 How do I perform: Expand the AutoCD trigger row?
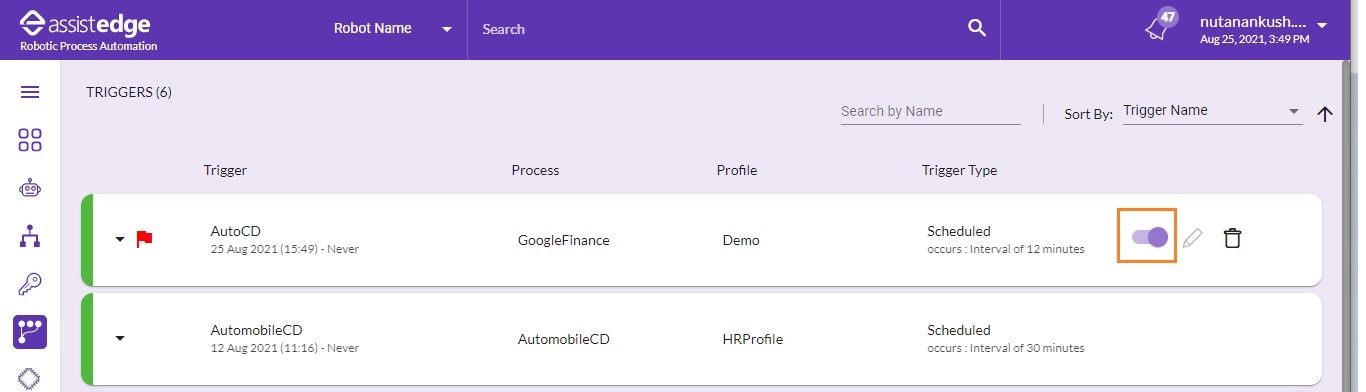pos(120,239)
